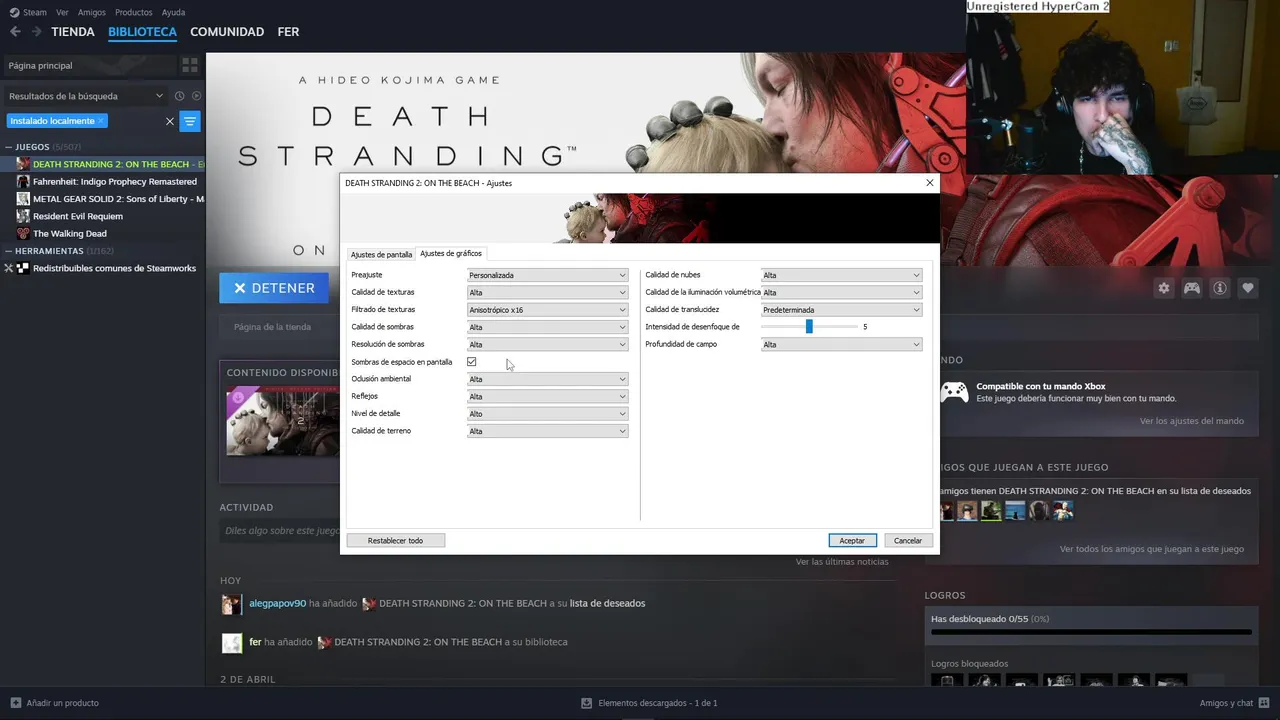Screen dimensions: 1280x720
Task: Open the Preajuste dropdown
Action: [547, 275]
